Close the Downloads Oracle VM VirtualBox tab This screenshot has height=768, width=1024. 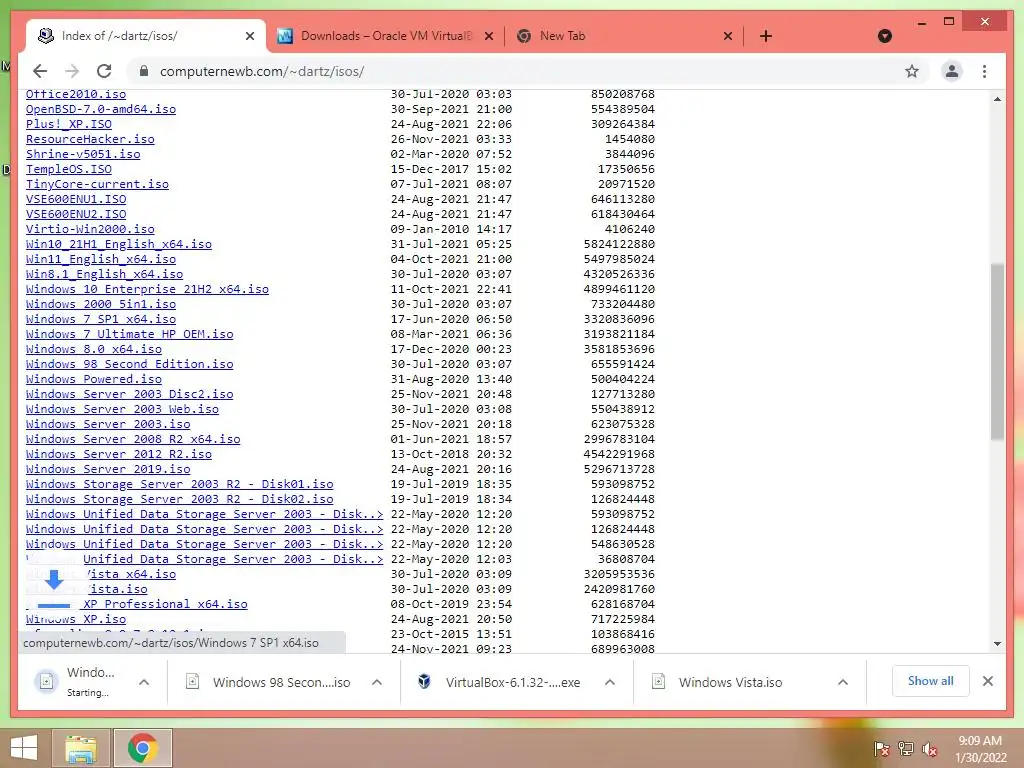point(488,36)
